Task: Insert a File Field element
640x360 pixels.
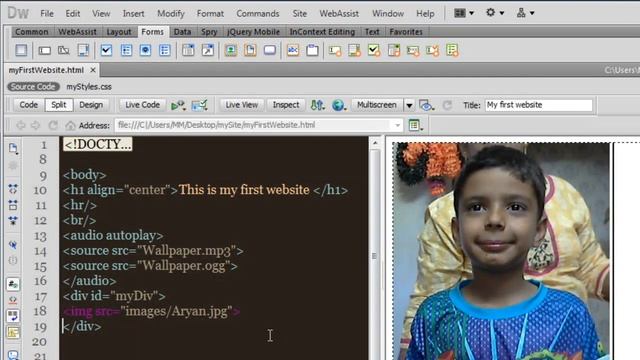Action: [250, 50]
